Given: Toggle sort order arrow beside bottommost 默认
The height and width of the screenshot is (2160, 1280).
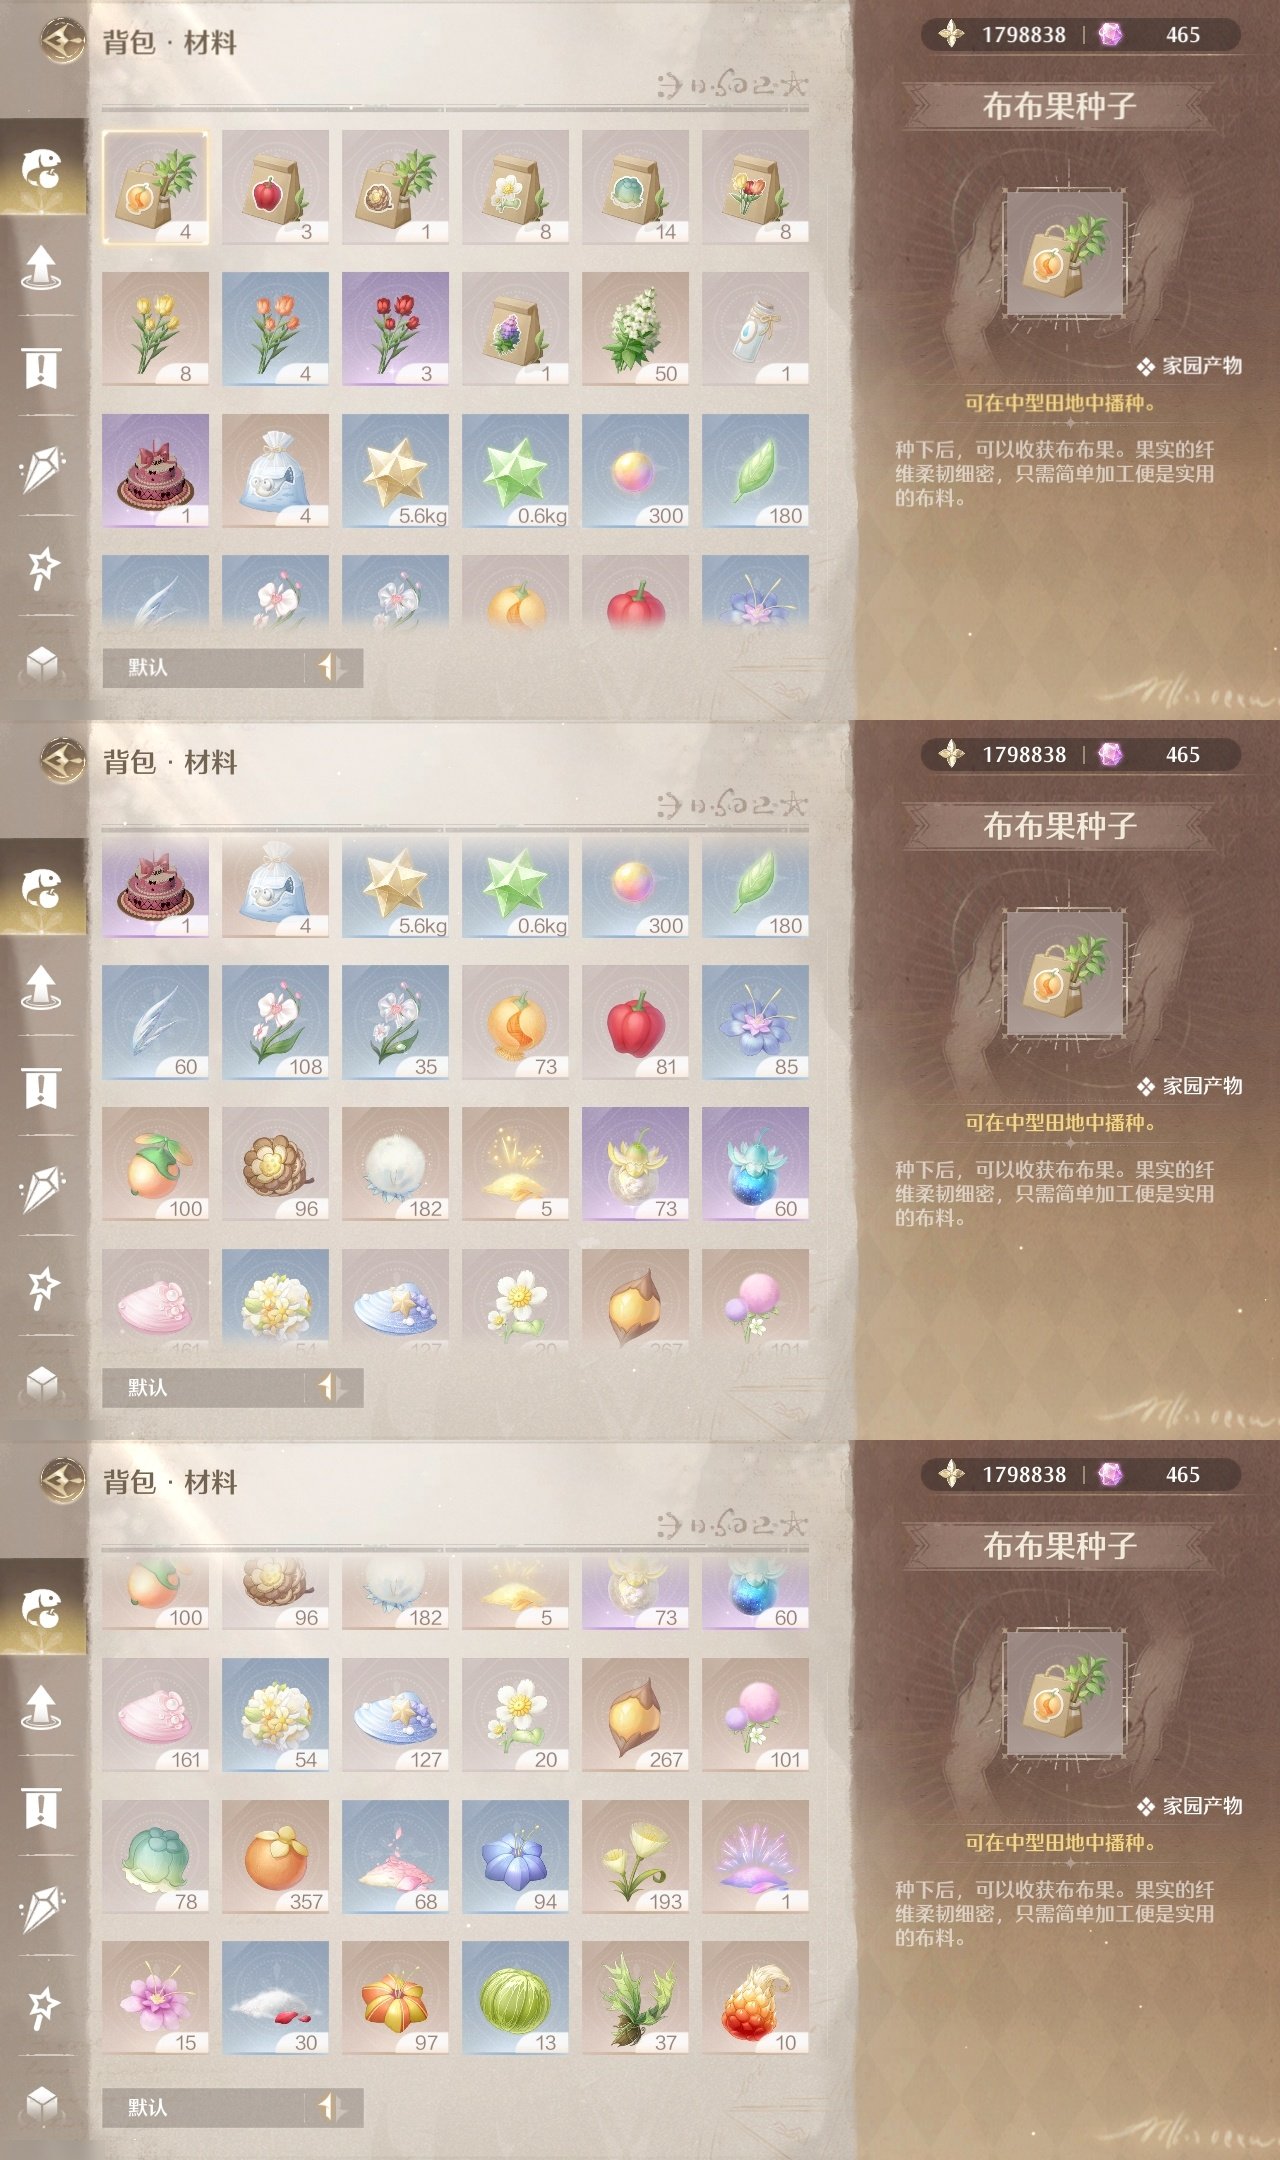Looking at the screenshot, I should point(333,2108).
